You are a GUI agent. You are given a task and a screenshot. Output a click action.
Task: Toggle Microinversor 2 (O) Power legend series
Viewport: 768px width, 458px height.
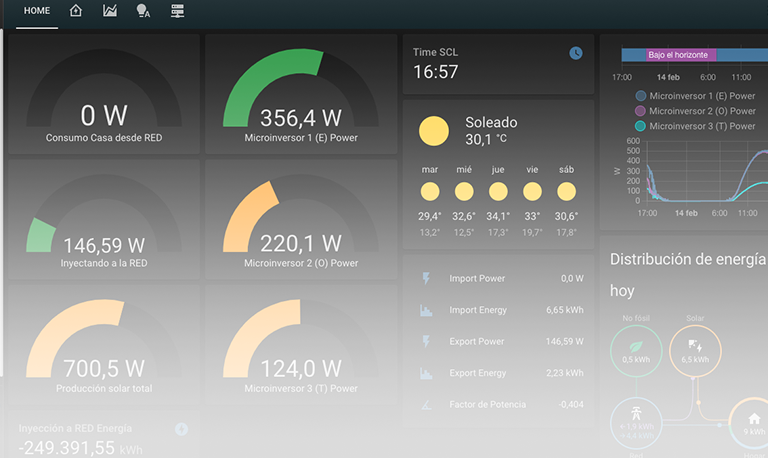pyautogui.click(x=696, y=111)
